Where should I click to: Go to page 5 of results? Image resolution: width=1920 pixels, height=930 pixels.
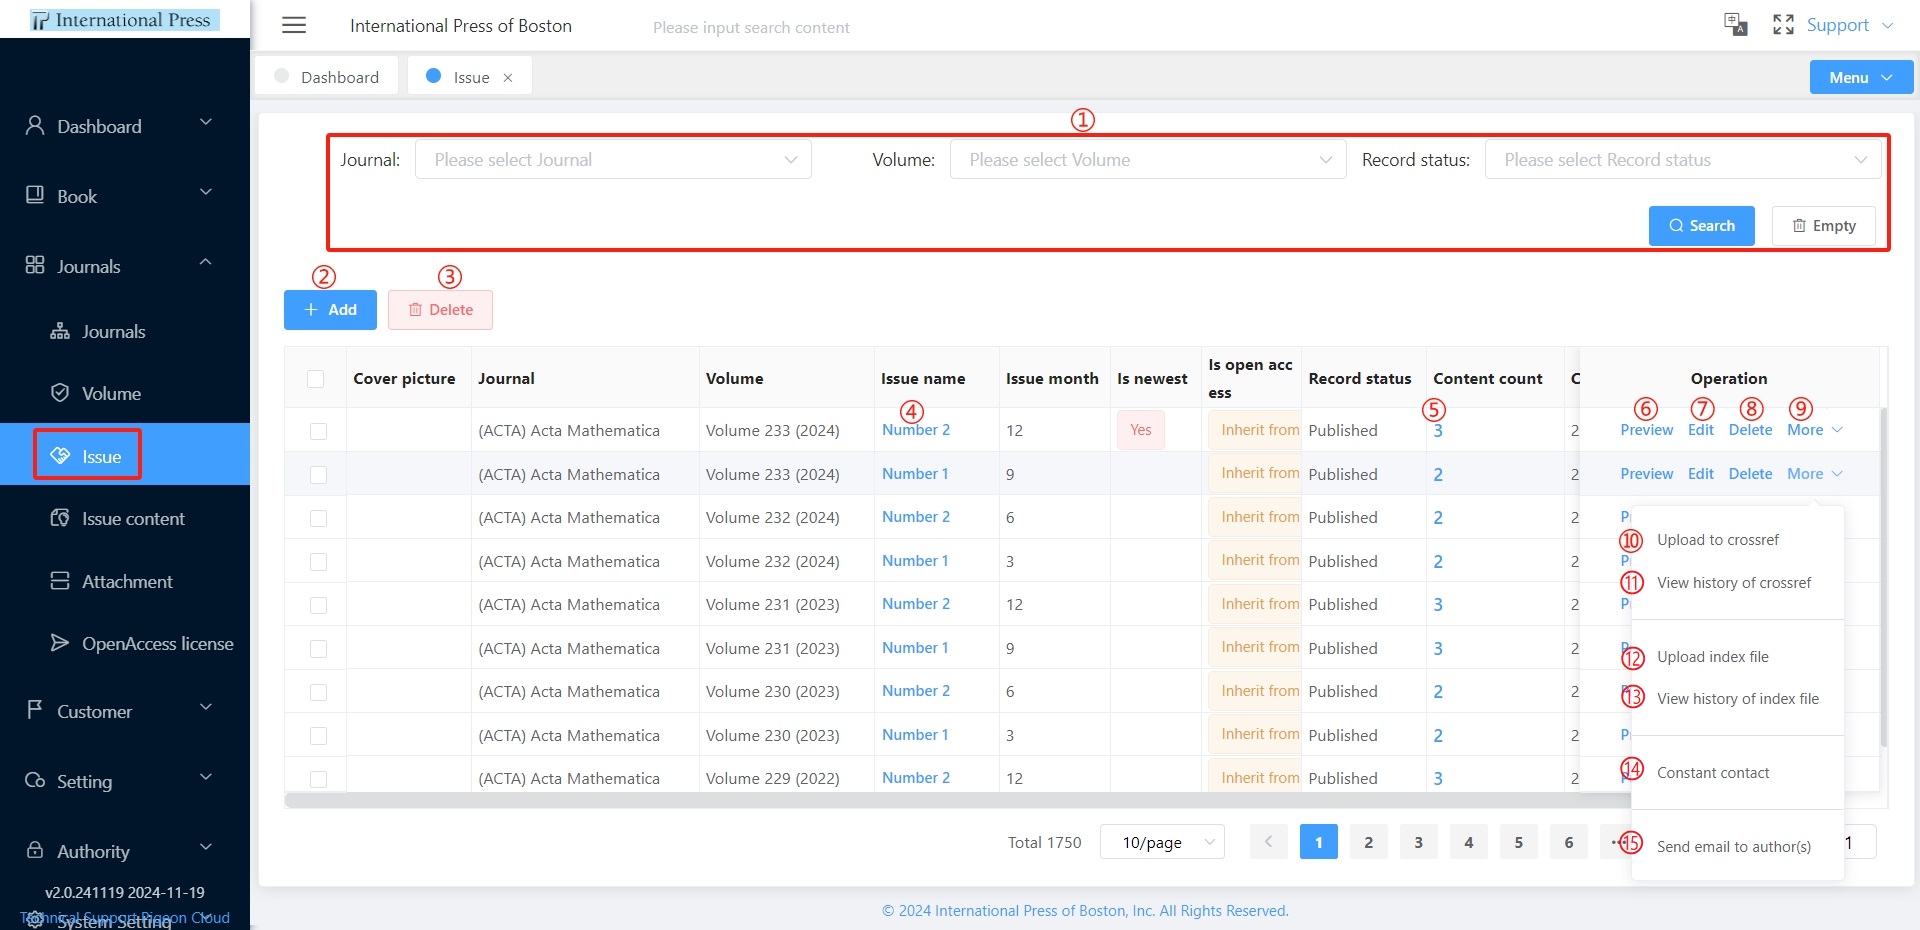pos(1518,842)
